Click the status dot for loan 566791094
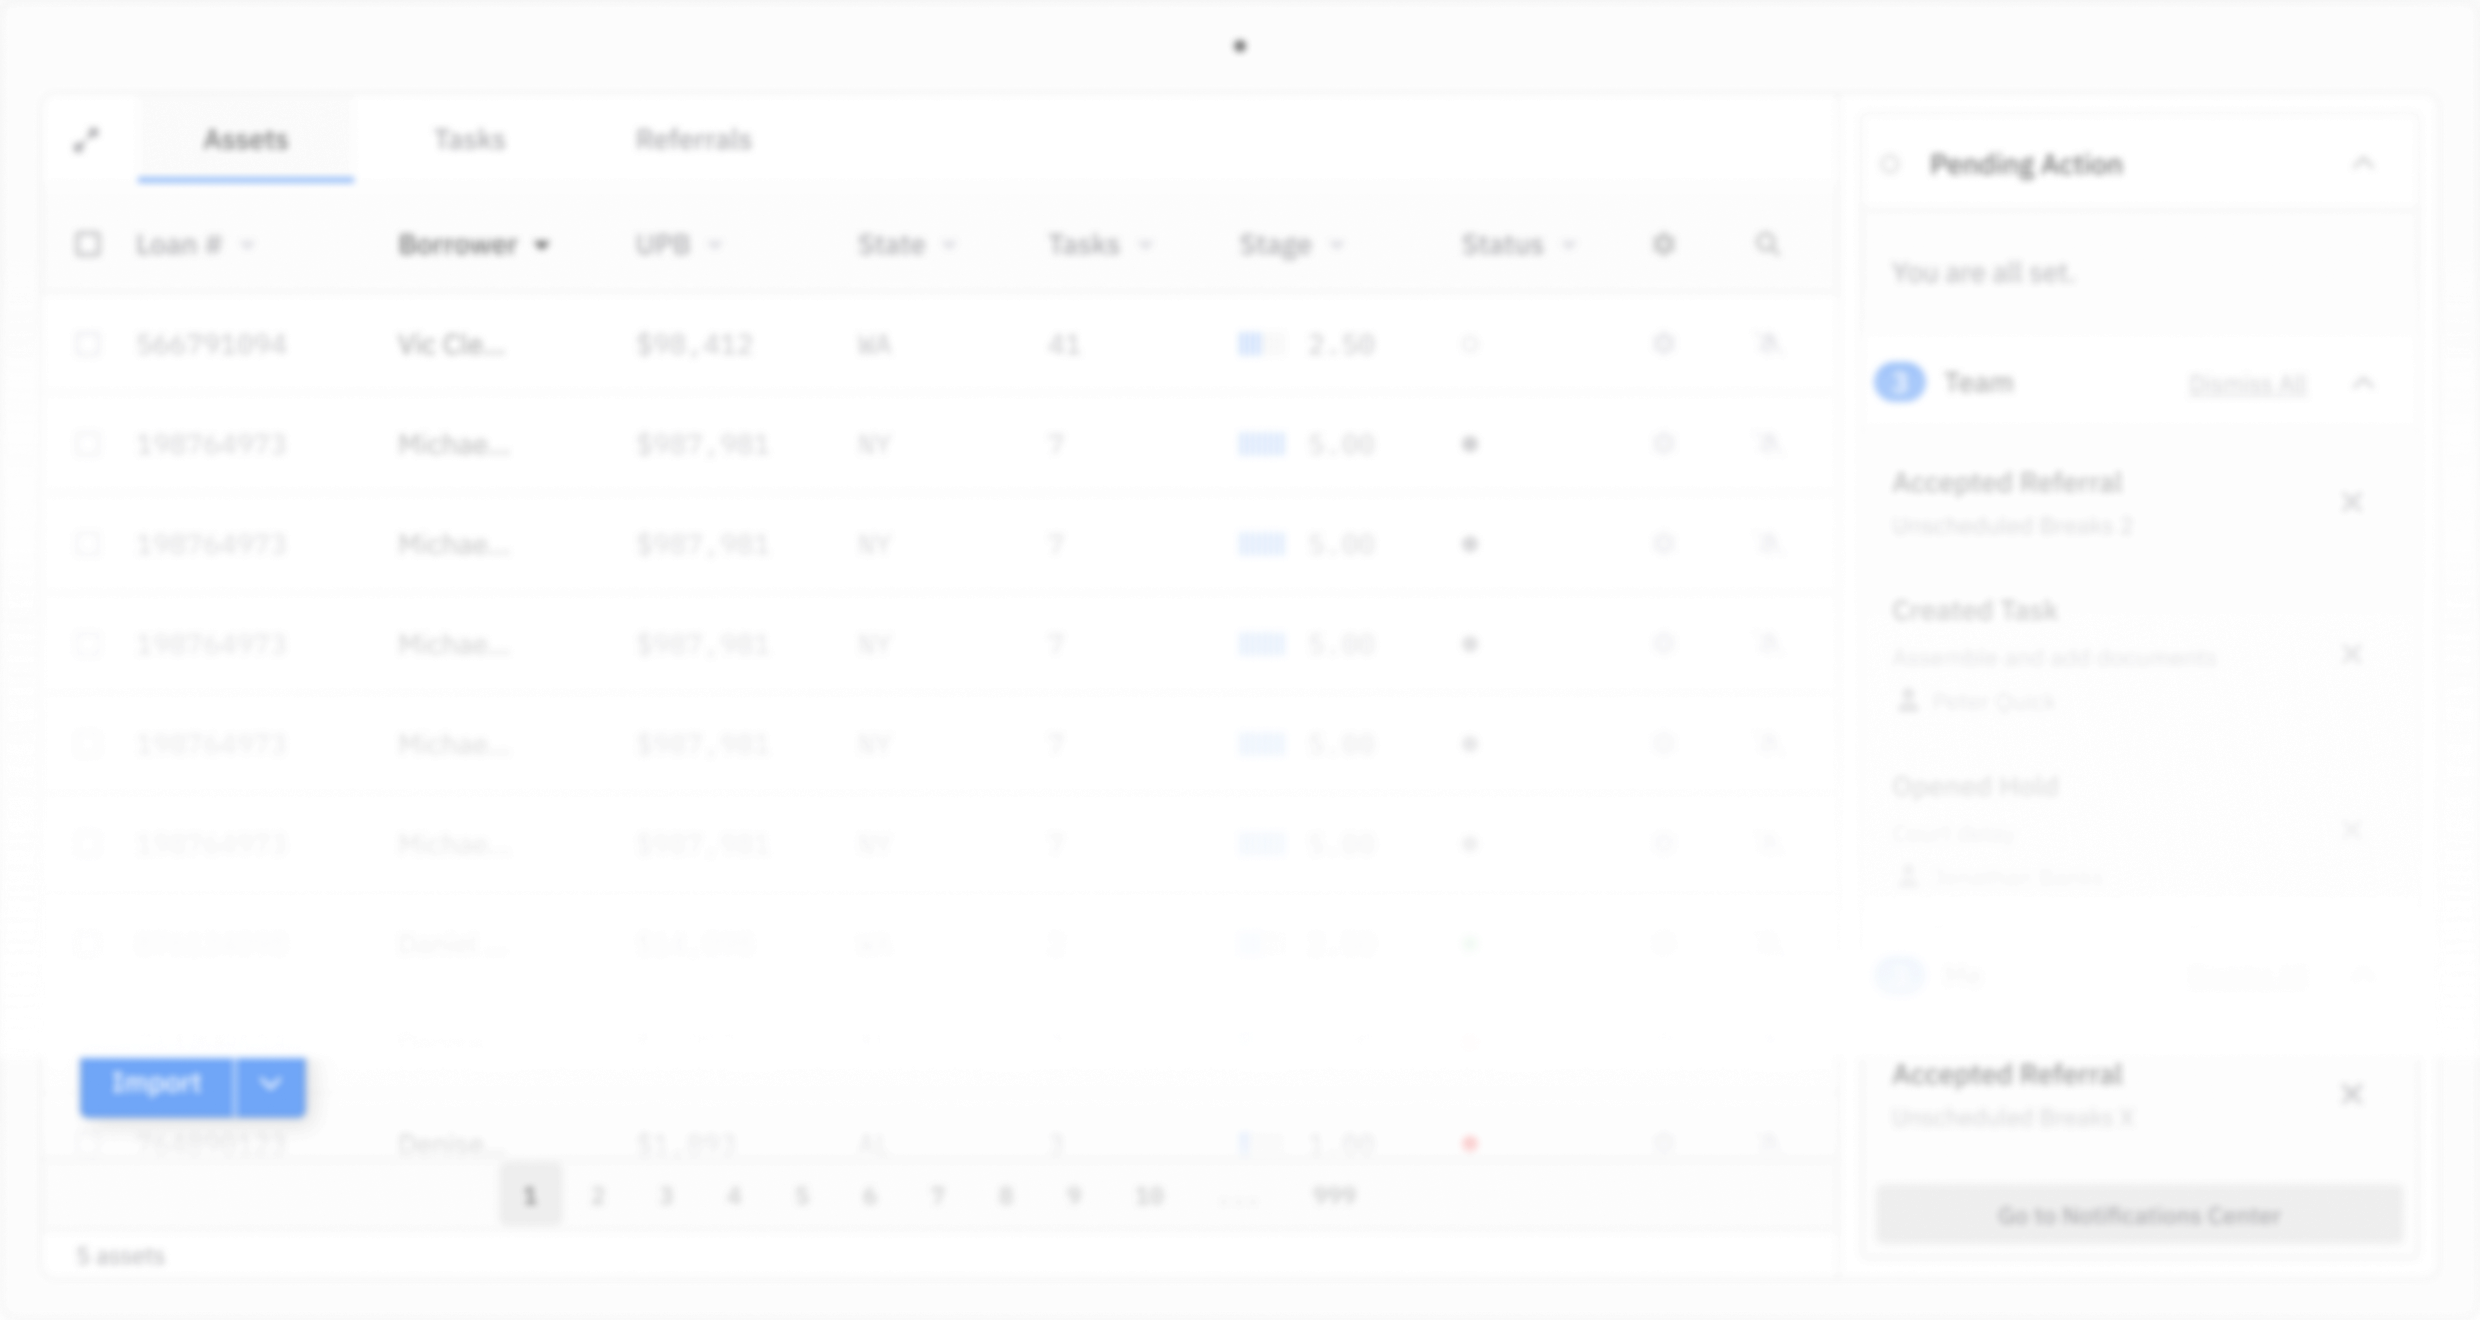The image size is (2480, 1320). tap(1469, 344)
